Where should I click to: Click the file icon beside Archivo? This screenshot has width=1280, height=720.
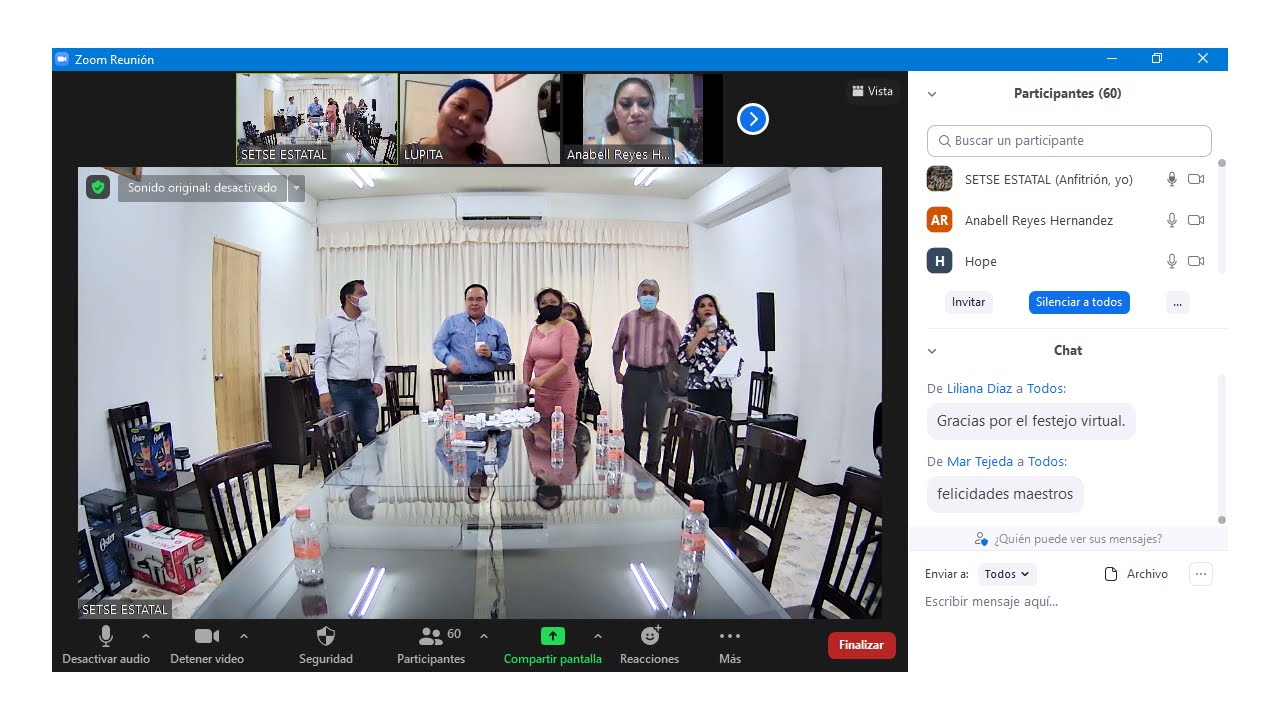click(x=1110, y=574)
